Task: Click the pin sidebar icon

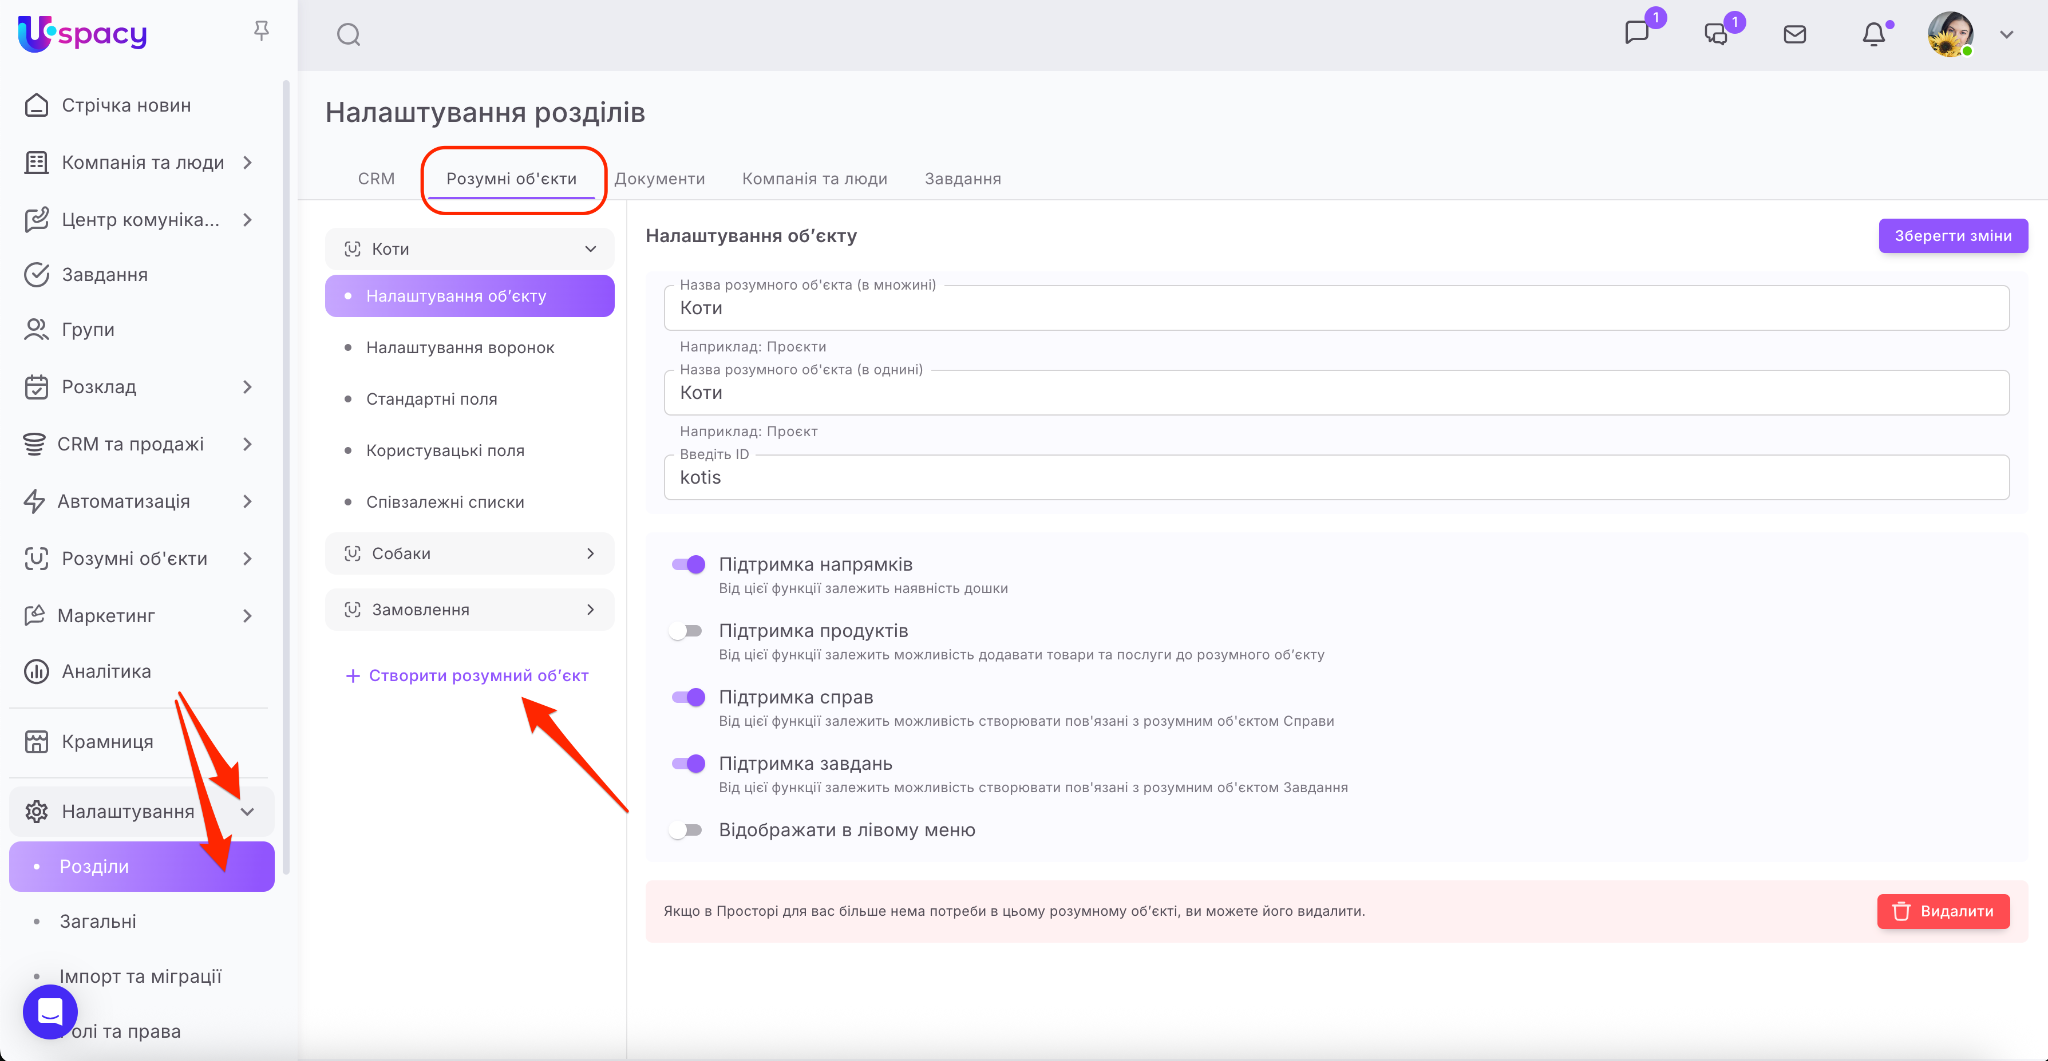Action: tap(261, 32)
